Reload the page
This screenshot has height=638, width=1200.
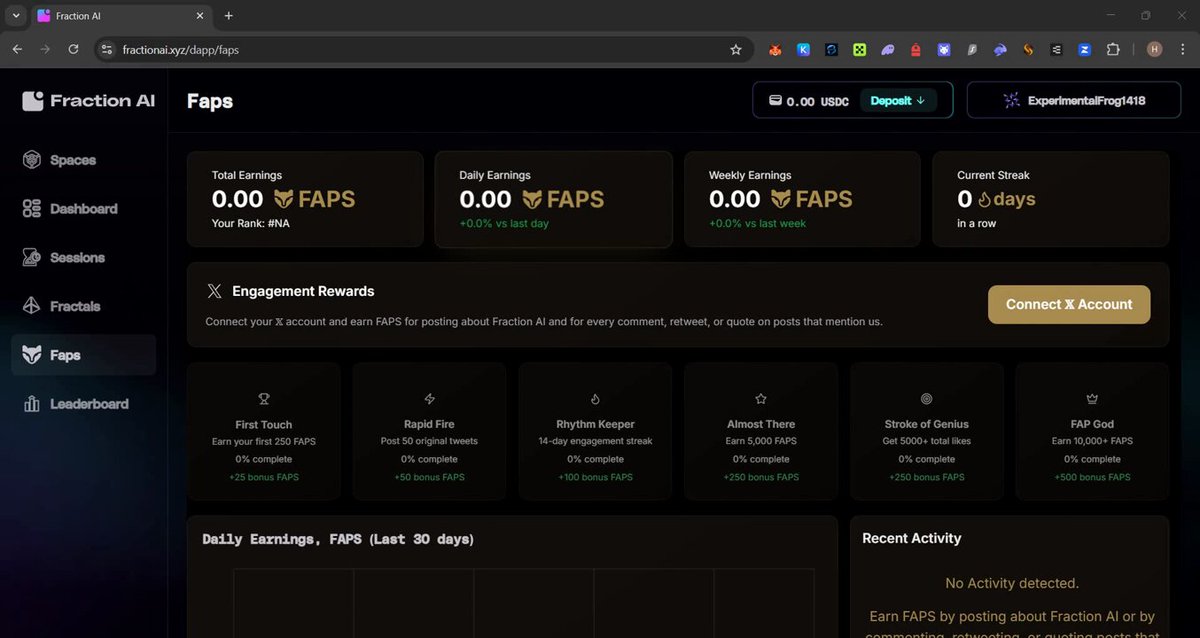pyautogui.click(x=73, y=49)
